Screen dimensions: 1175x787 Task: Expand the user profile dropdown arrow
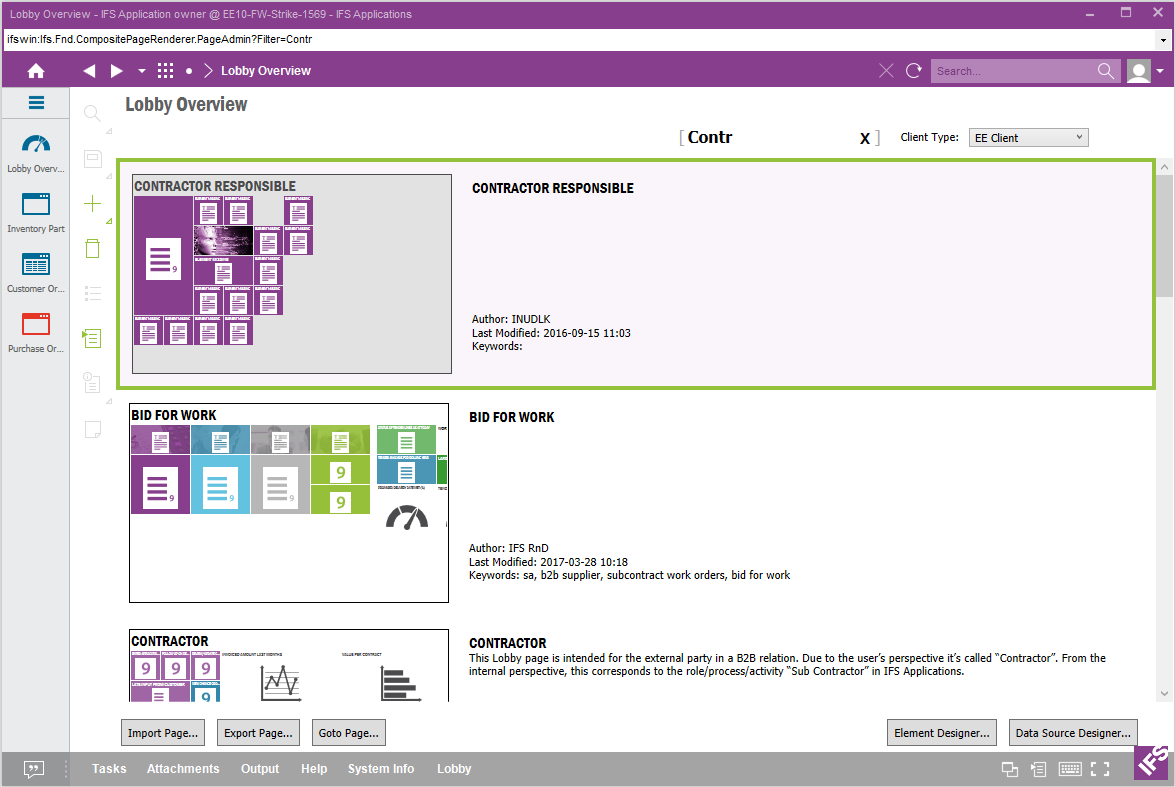coord(1160,71)
